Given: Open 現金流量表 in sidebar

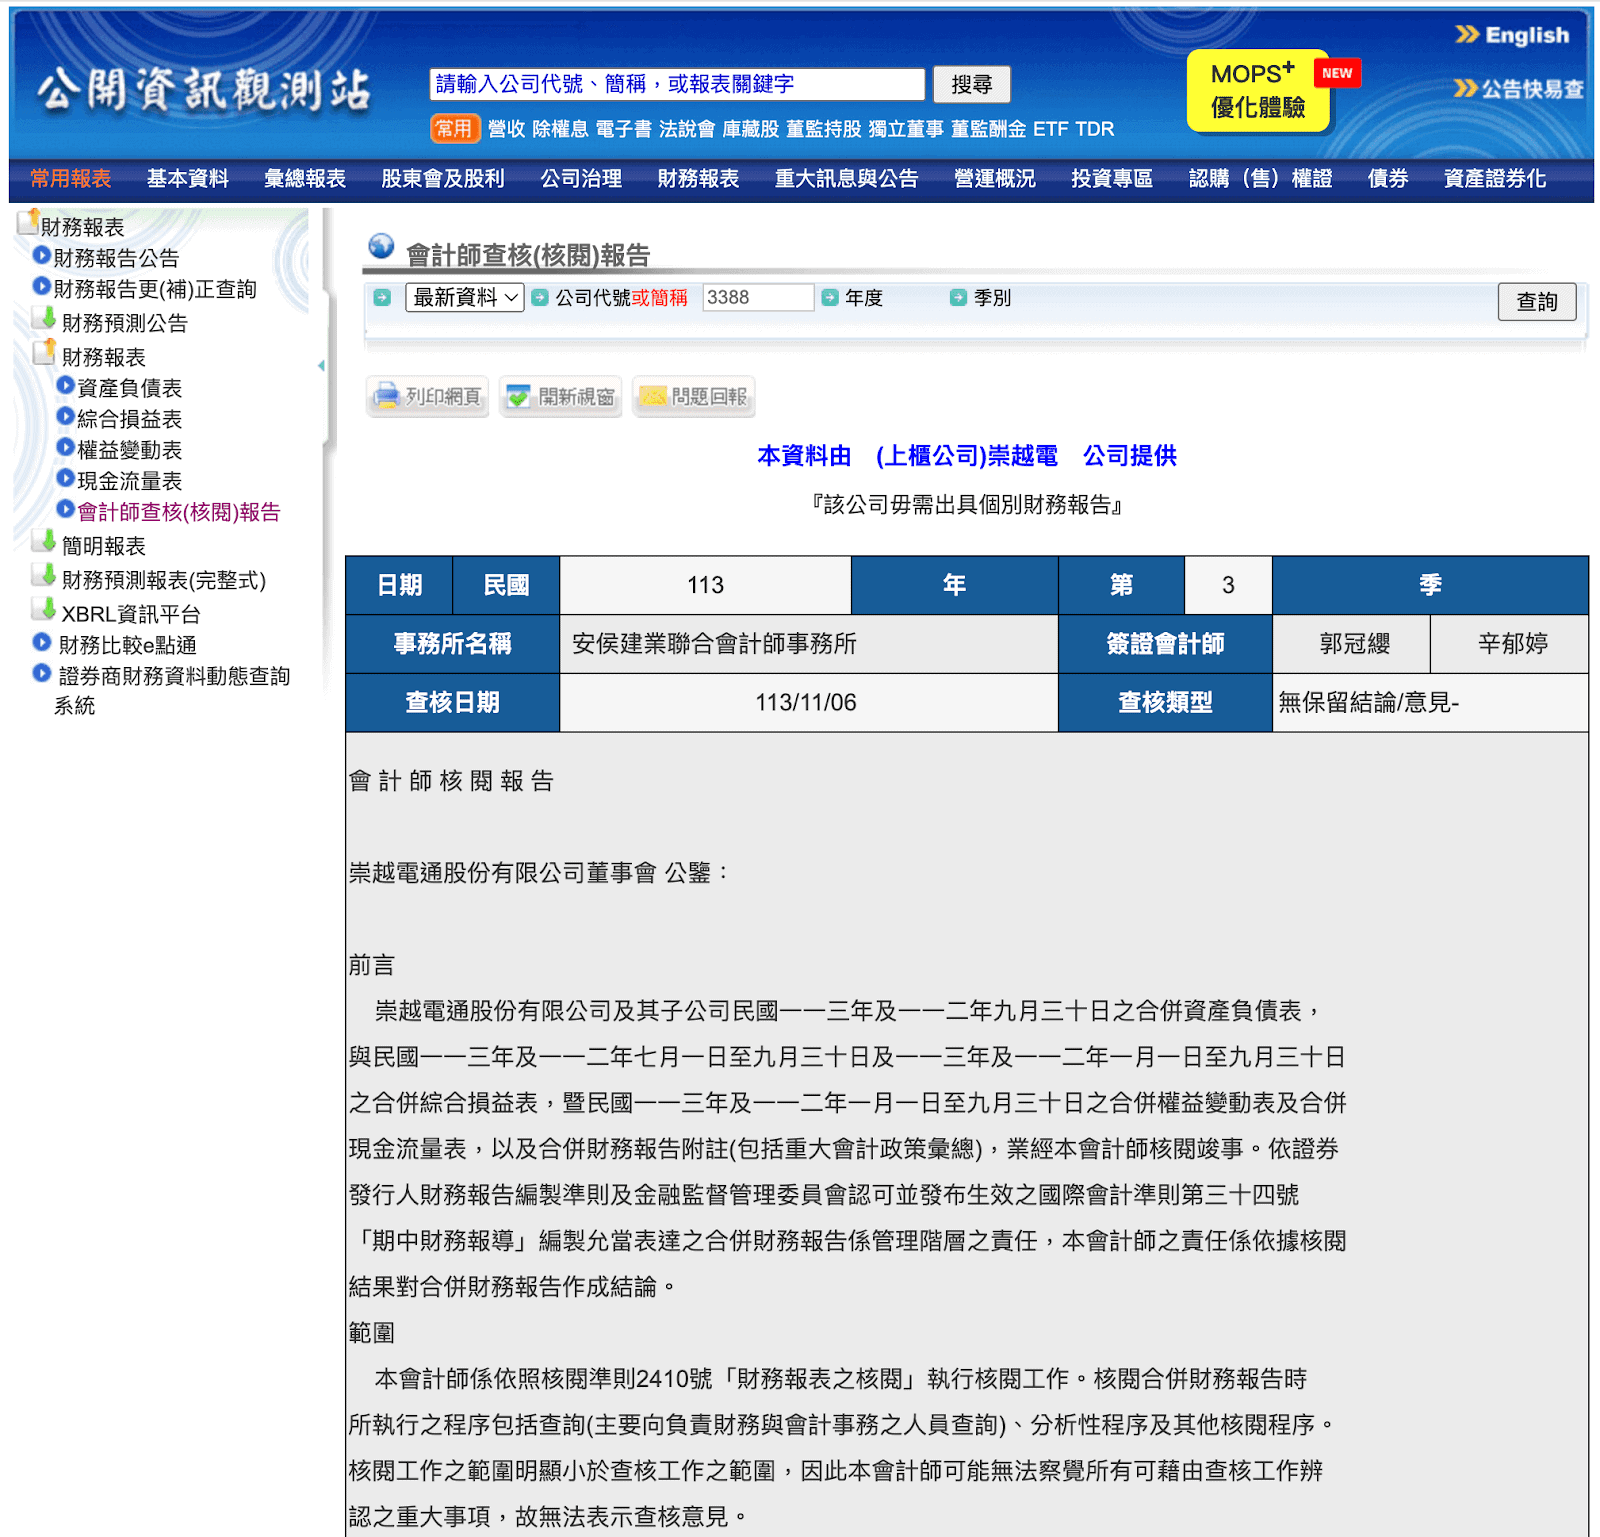Looking at the screenshot, I should (x=129, y=481).
